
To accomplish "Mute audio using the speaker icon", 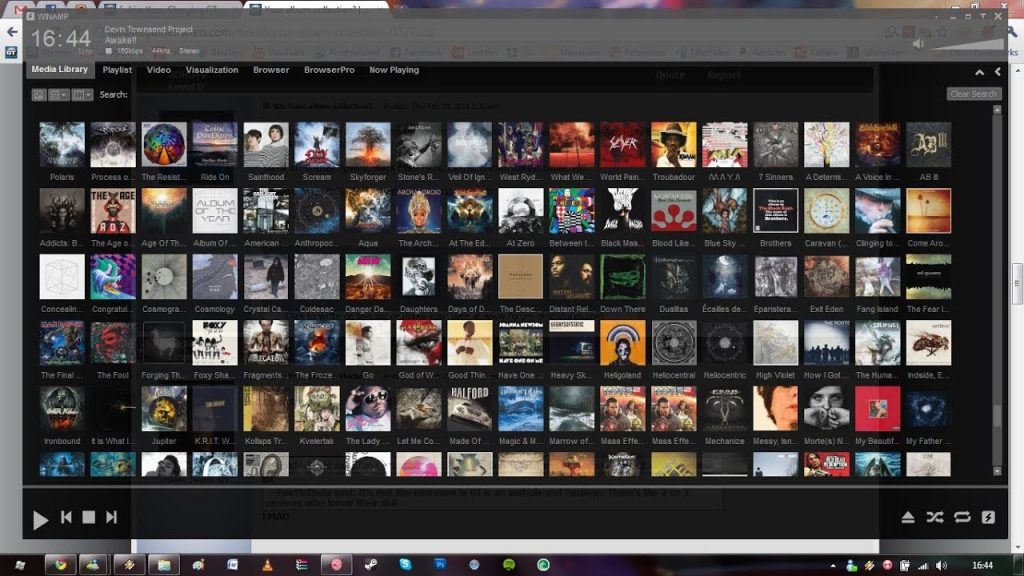I will [x=919, y=44].
